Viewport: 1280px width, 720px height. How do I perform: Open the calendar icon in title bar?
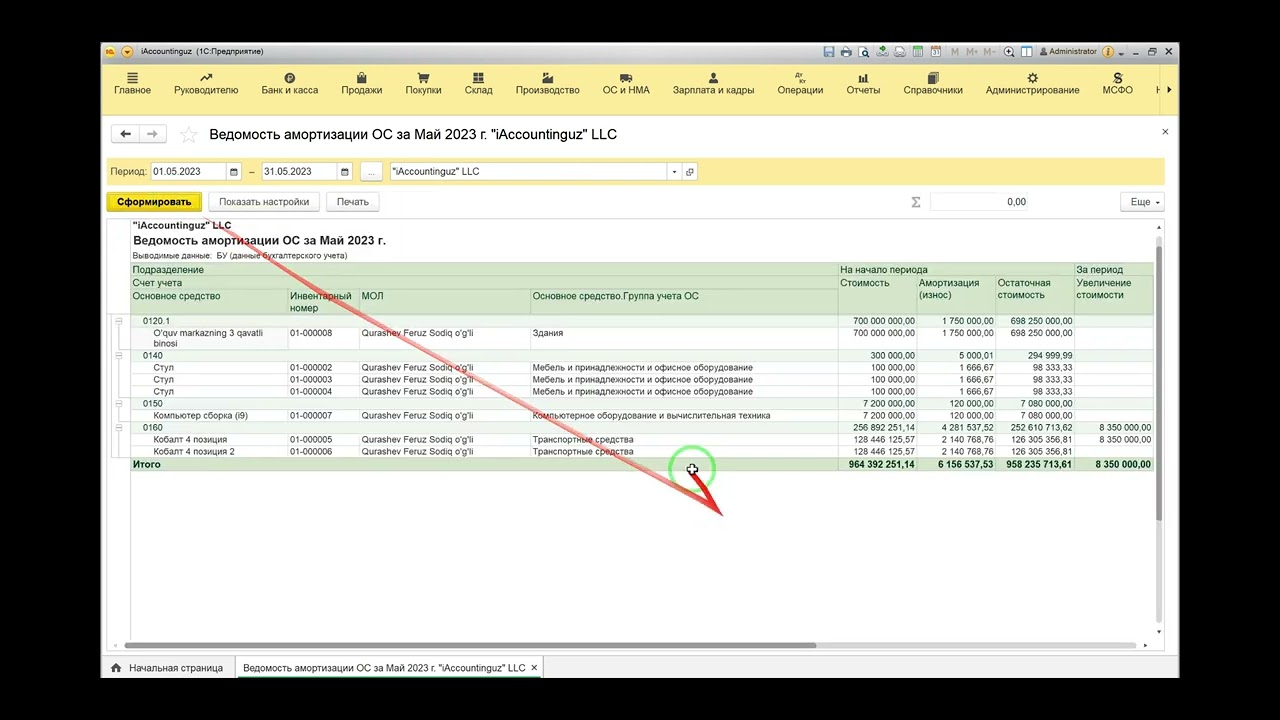(x=934, y=52)
